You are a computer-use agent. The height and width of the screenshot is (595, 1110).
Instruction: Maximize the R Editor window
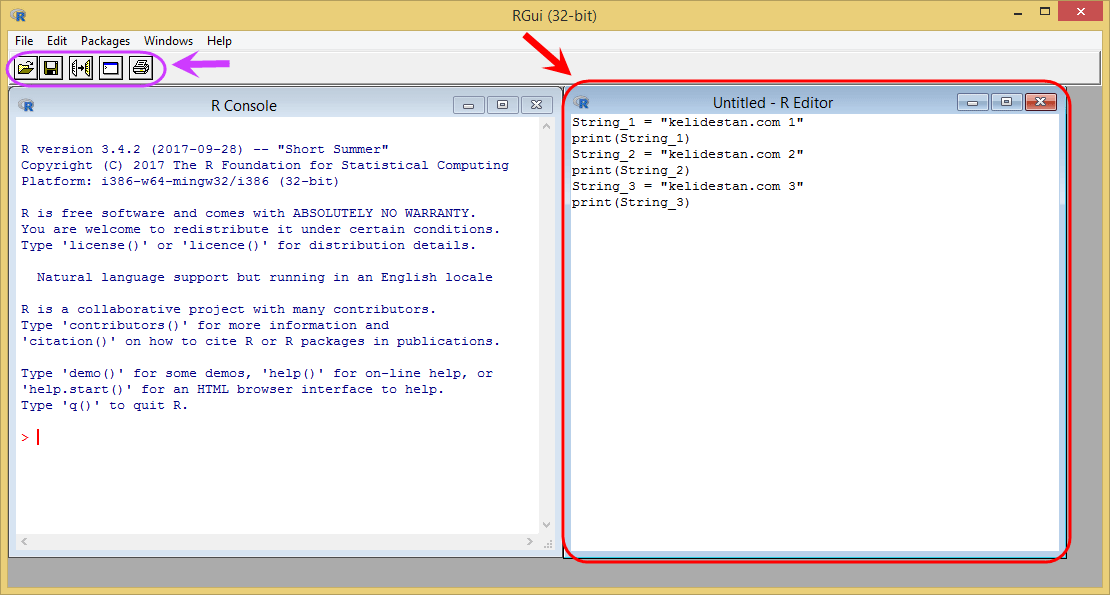[x=1007, y=102]
